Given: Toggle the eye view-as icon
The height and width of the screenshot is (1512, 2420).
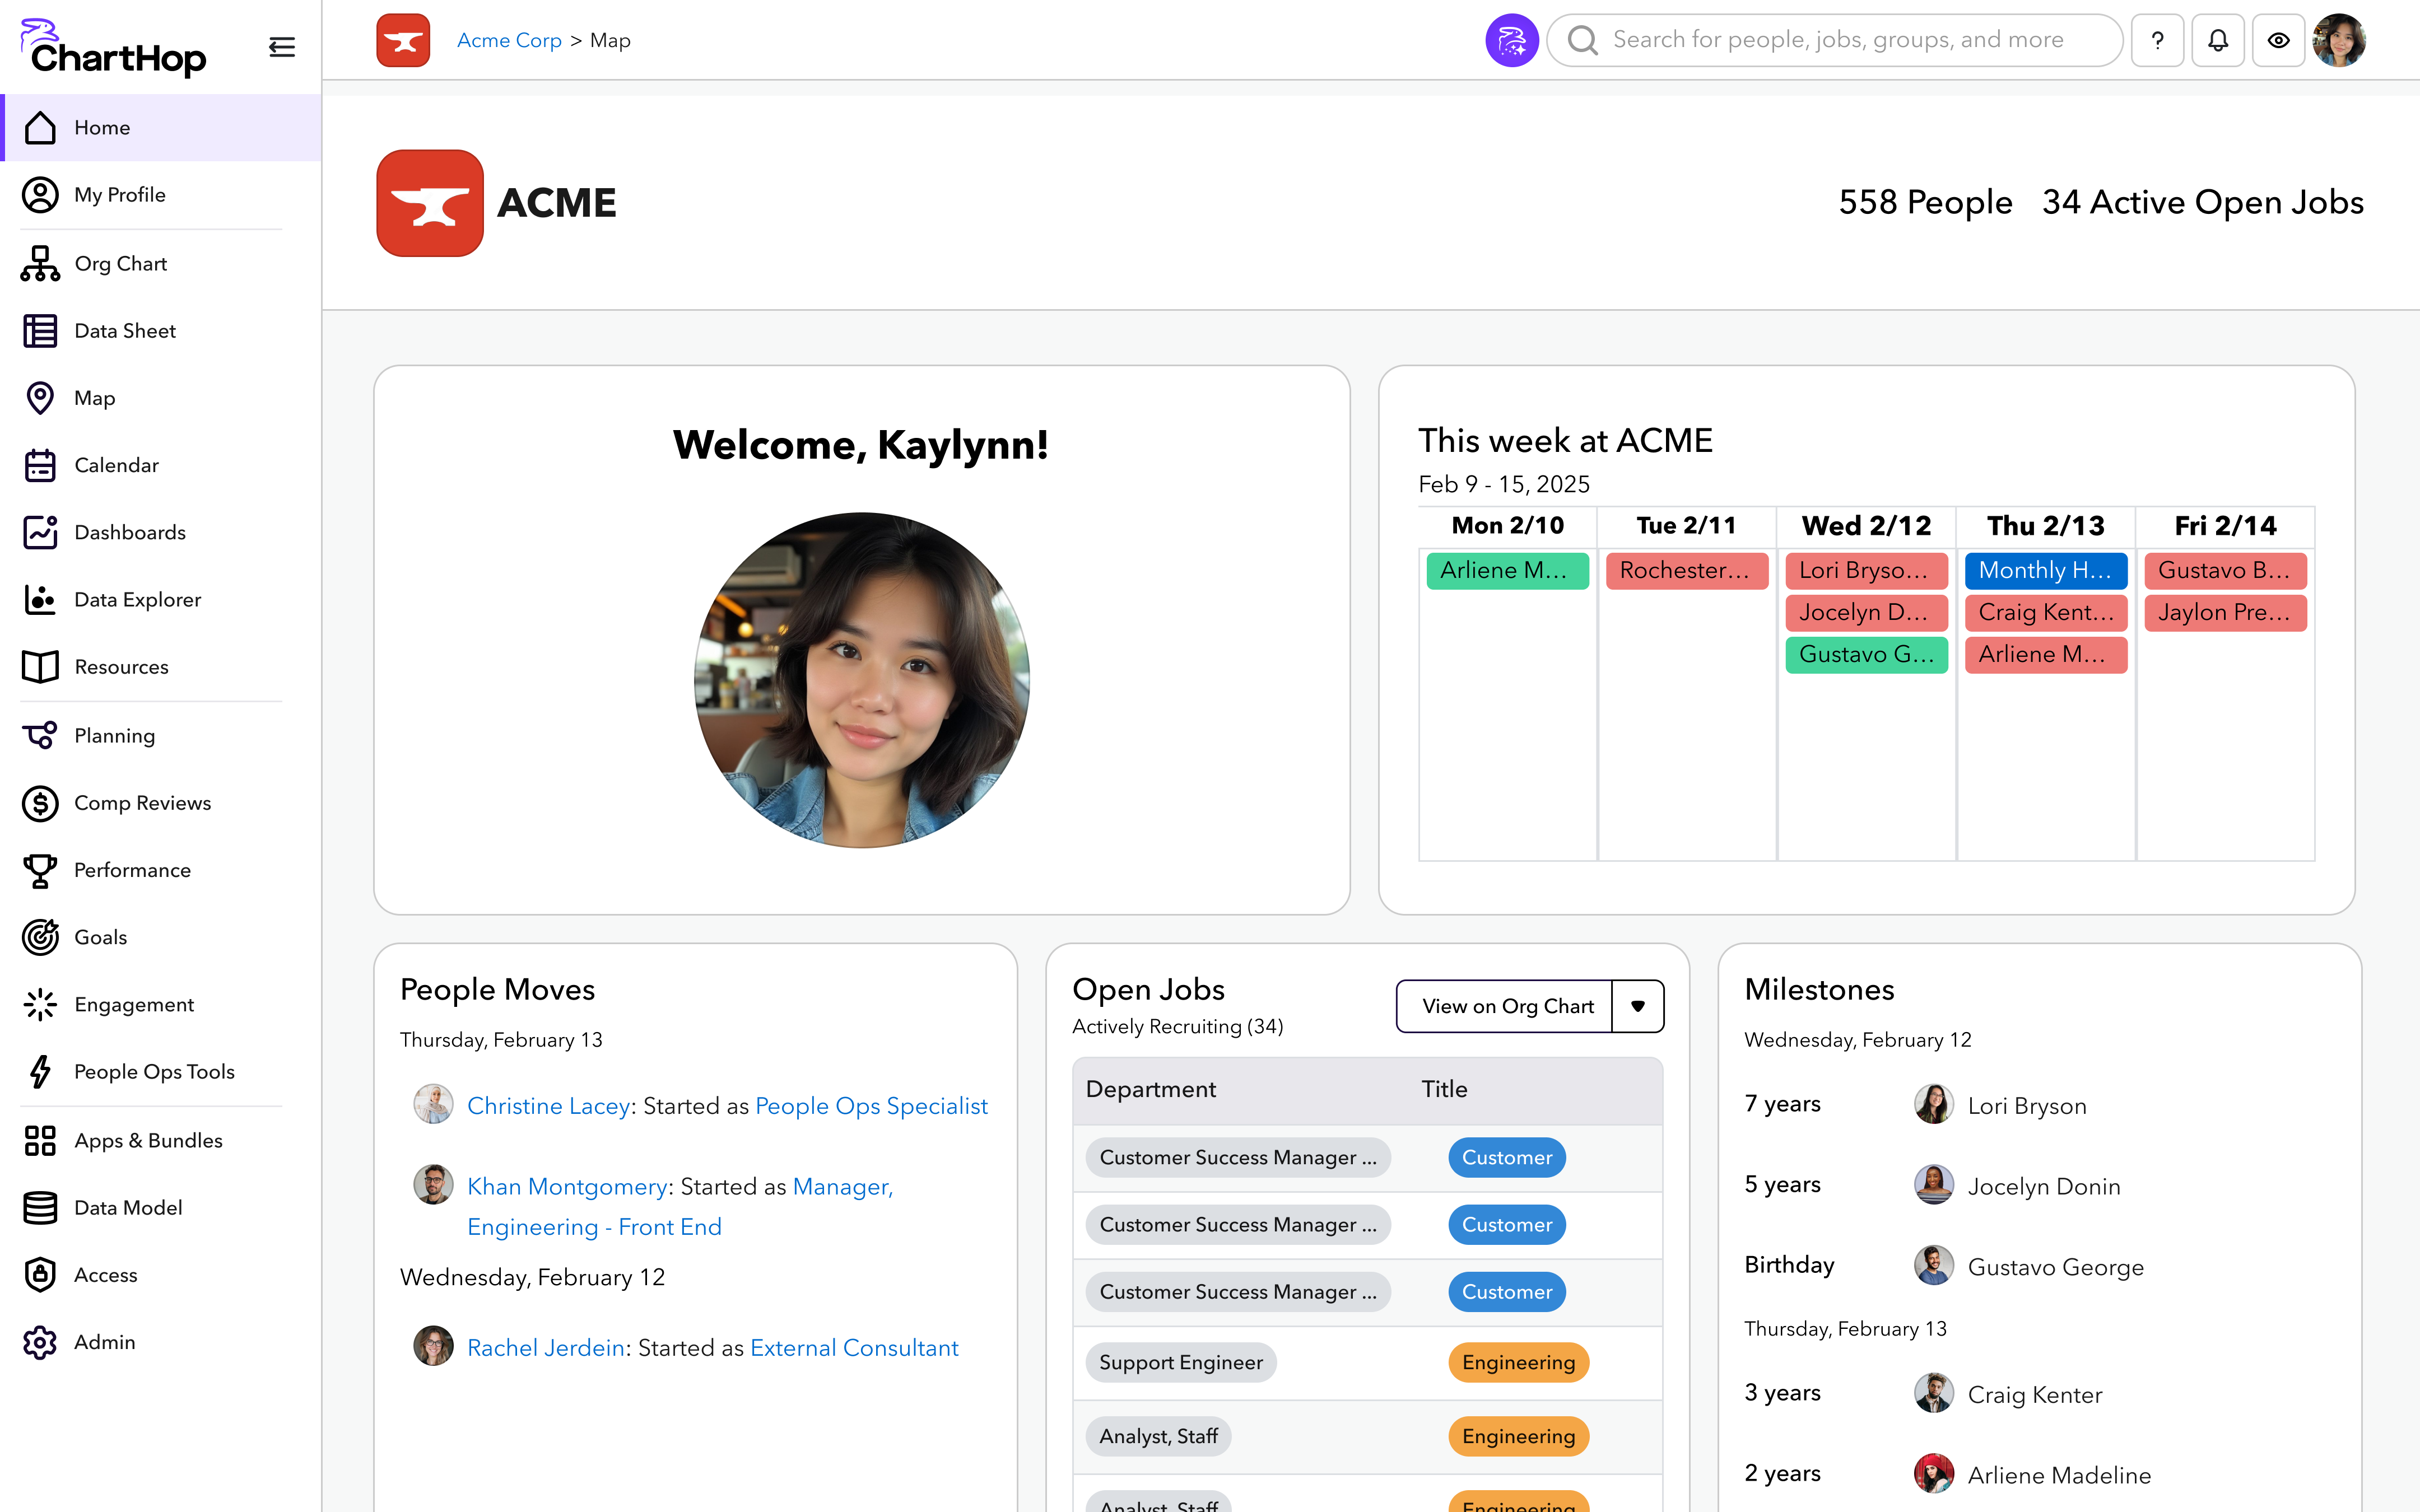Looking at the screenshot, I should (2278, 40).
